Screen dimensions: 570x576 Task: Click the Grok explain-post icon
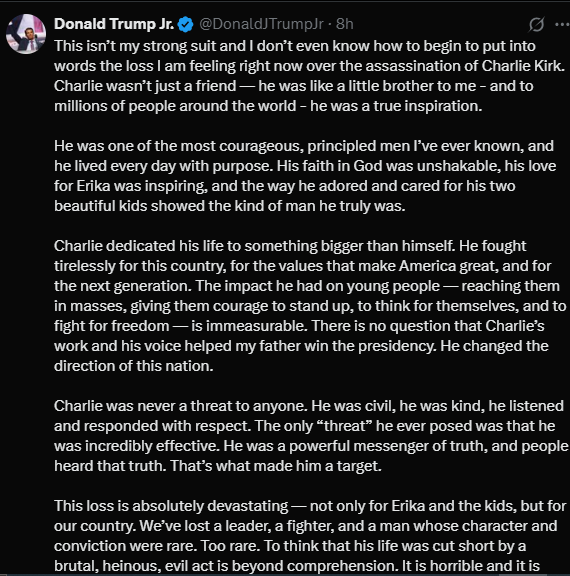coord(536,25)
